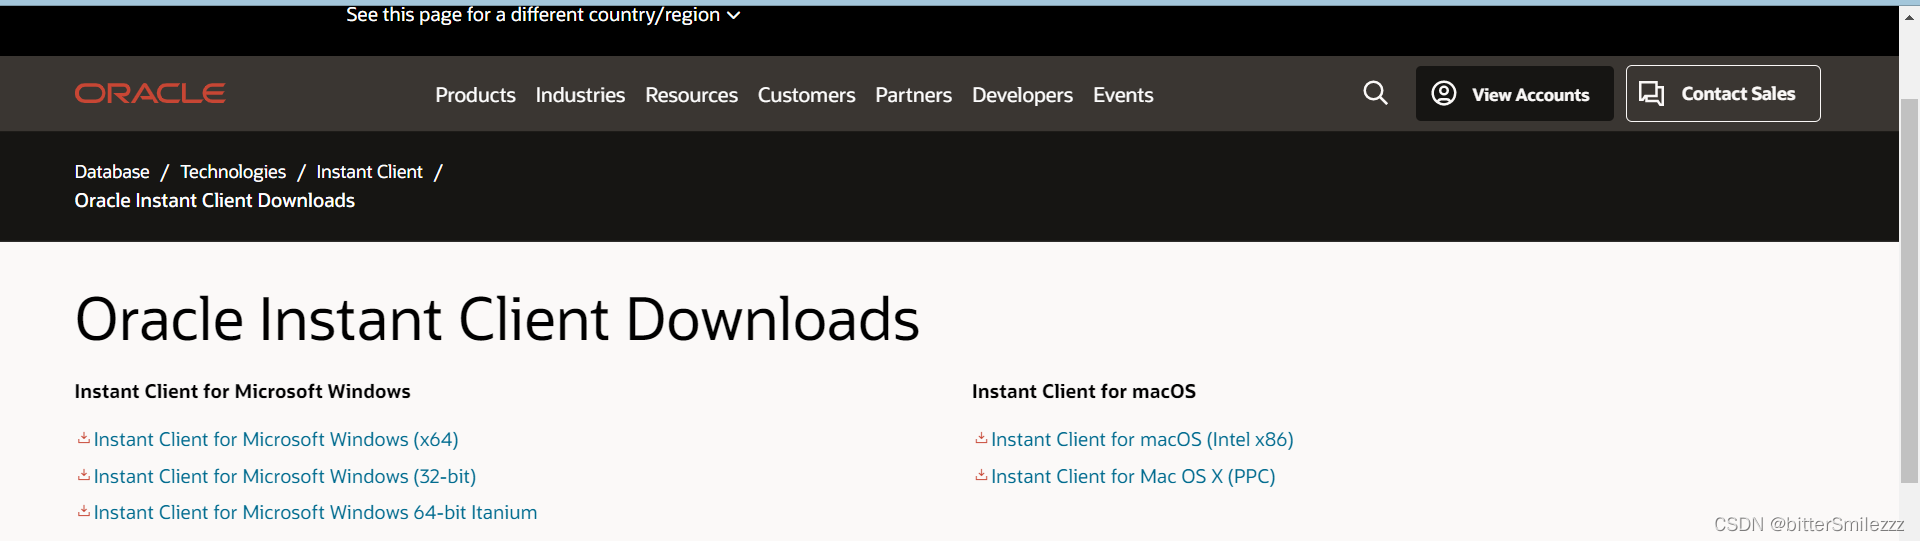This screenshot has height=541, width=1920.
Task: Open Instant Client for Mac OS X (PPC)
Action: 1133,476
